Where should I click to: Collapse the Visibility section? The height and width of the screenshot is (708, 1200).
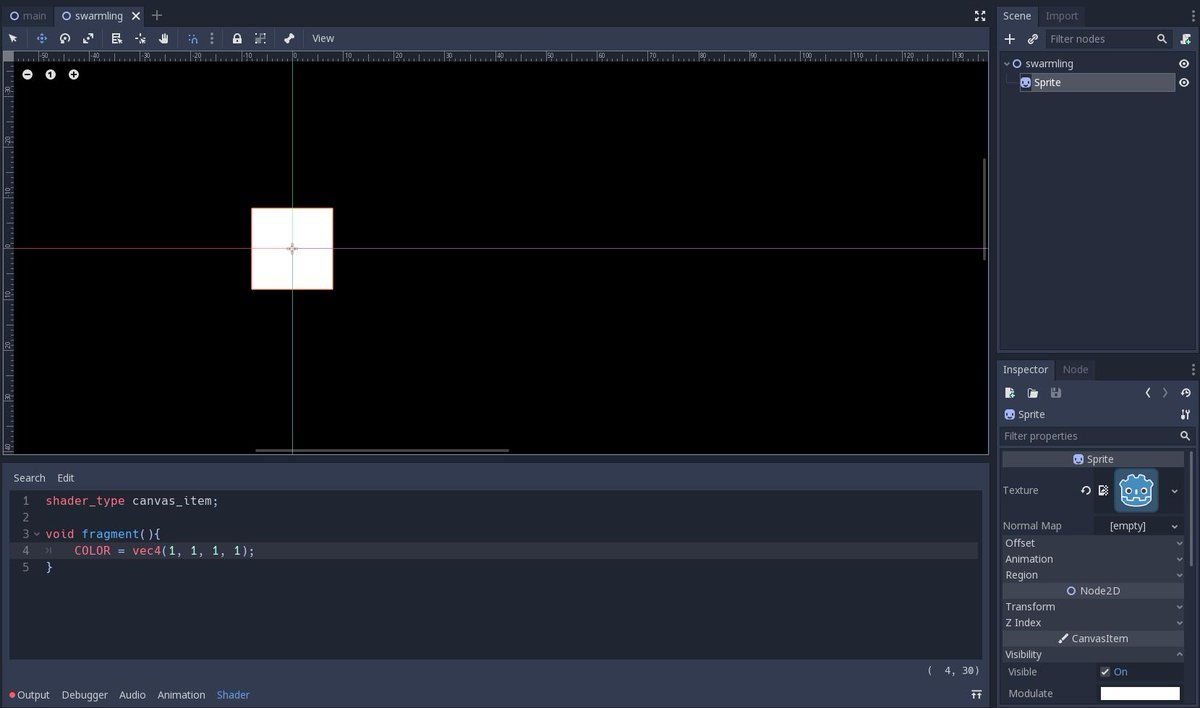1093,655
